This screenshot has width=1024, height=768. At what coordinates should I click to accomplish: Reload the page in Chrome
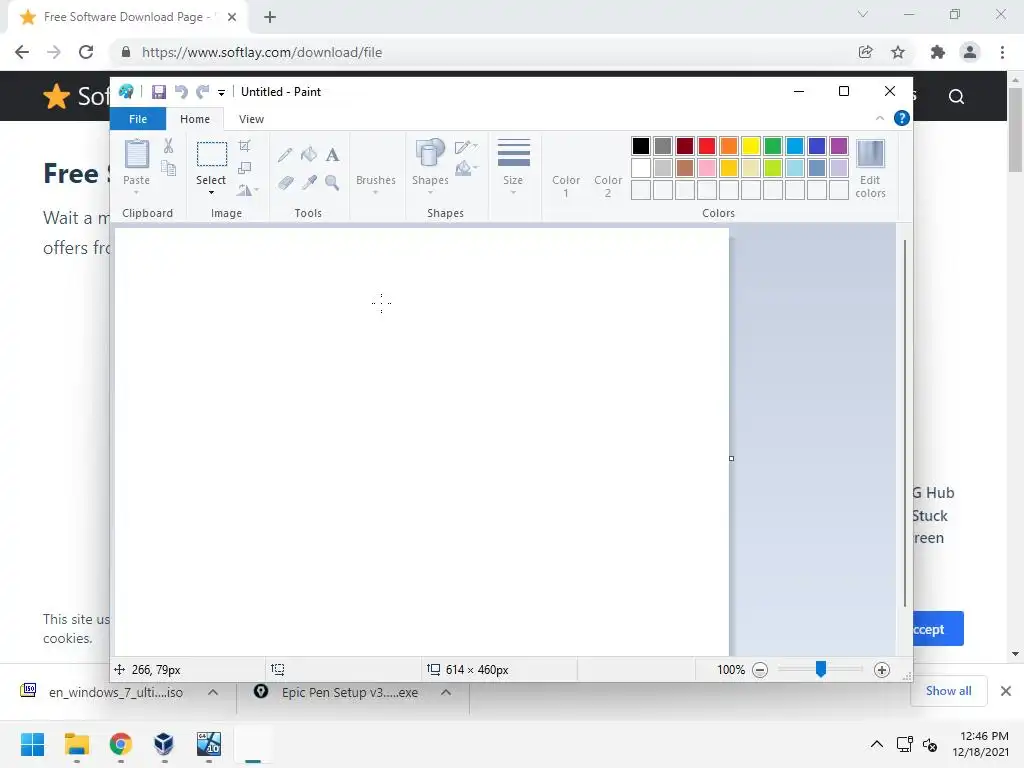86,52
